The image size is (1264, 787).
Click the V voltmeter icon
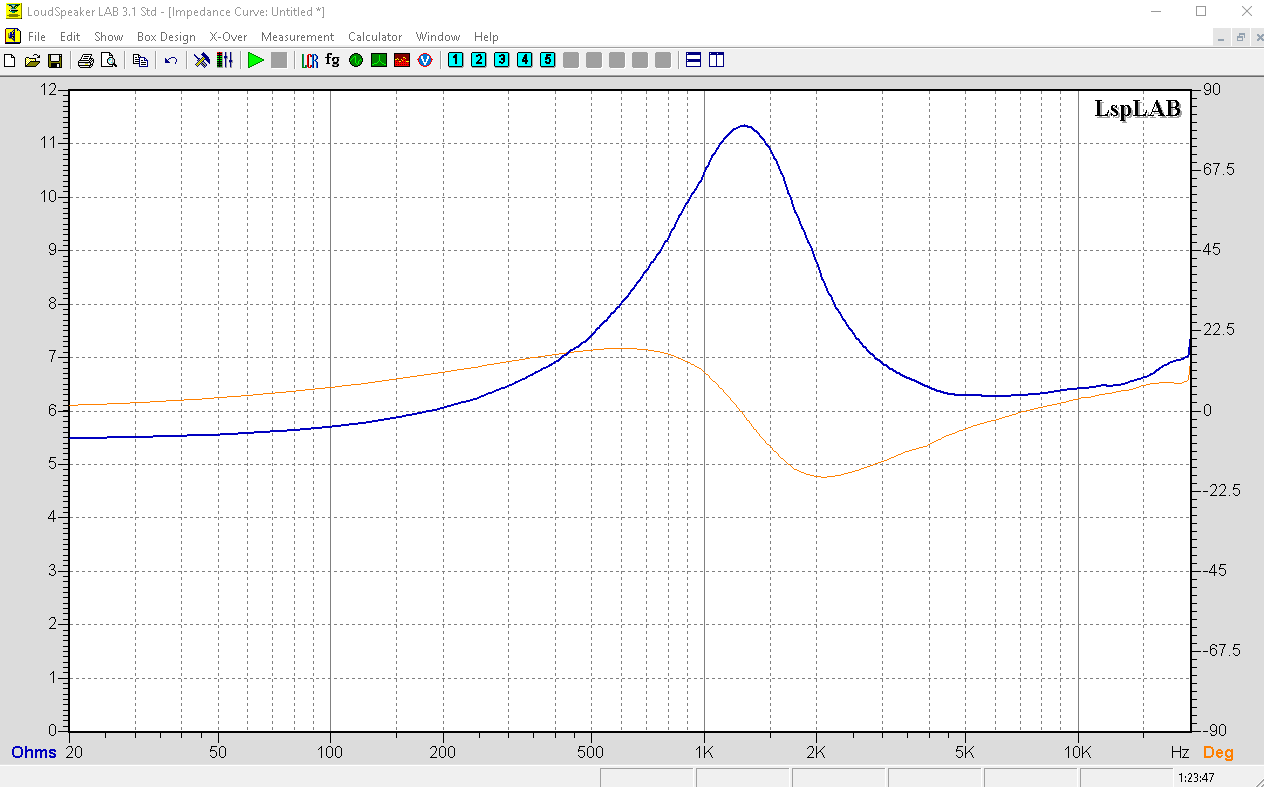(425, 60)
